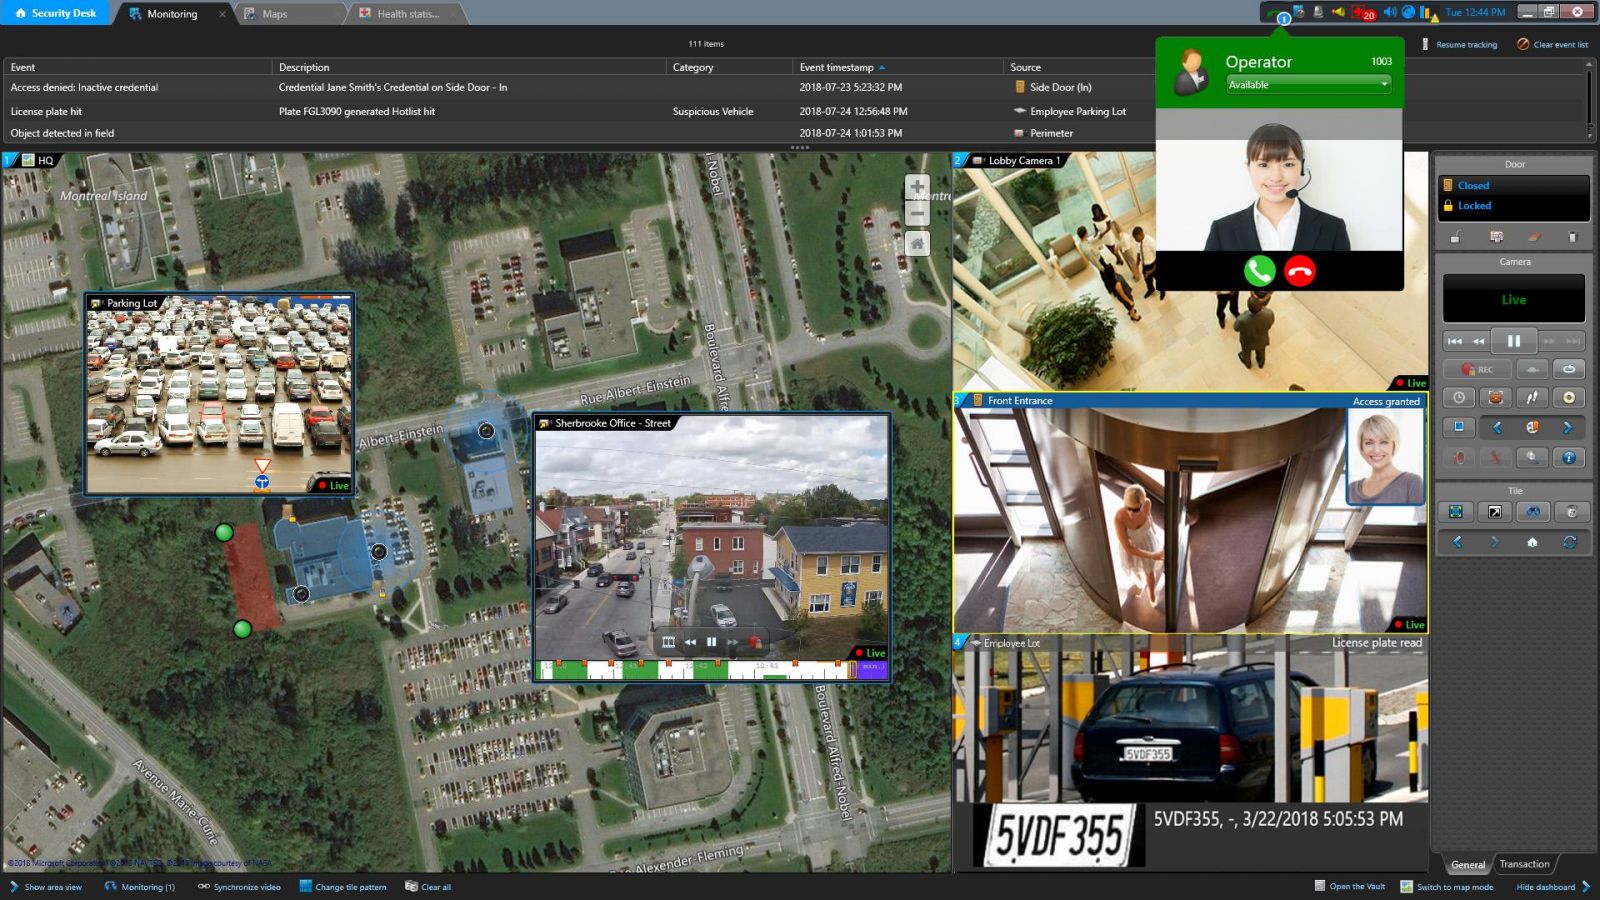Click the unlock door icon in Door panel

(x=1456, y=237)
